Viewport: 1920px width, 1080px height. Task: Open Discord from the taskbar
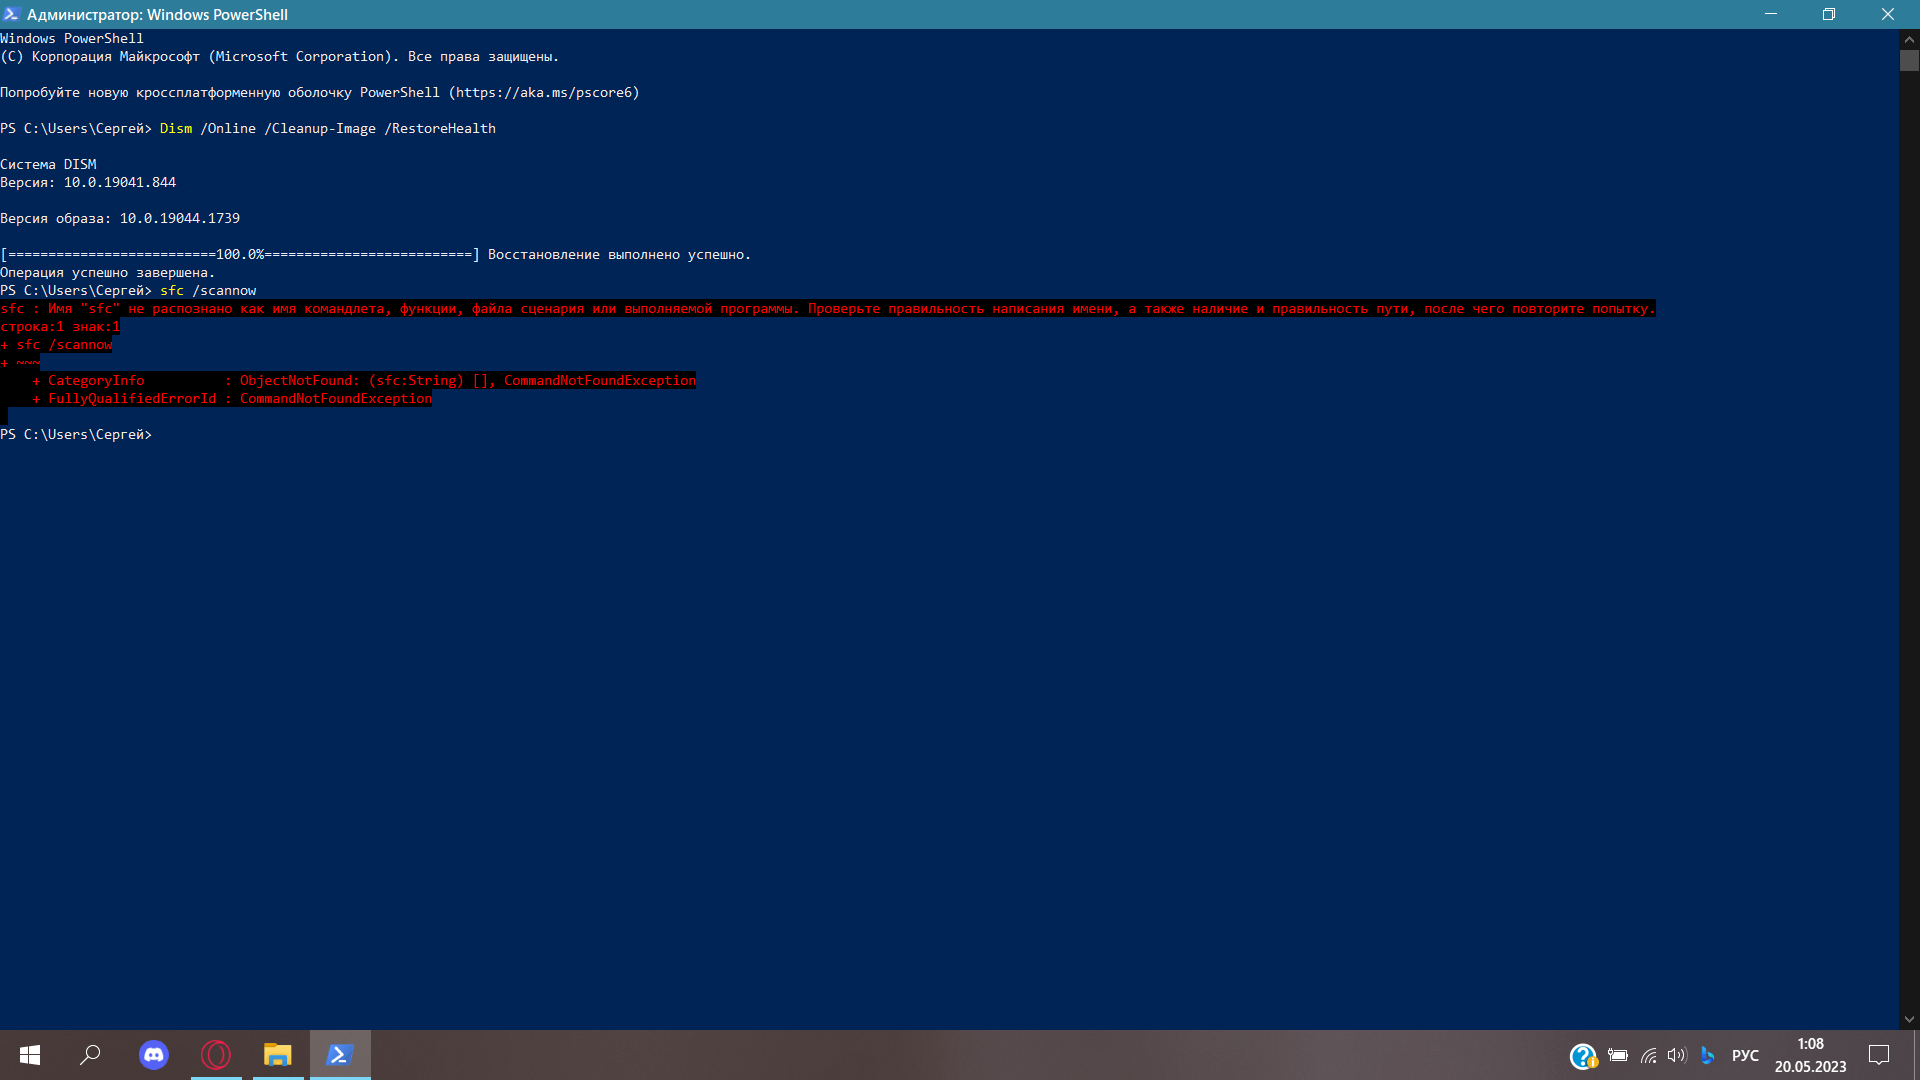tap(154, 1055)
